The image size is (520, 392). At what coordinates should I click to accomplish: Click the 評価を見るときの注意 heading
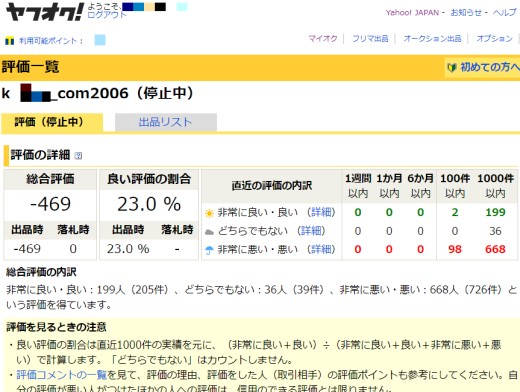tap(56, 327)
